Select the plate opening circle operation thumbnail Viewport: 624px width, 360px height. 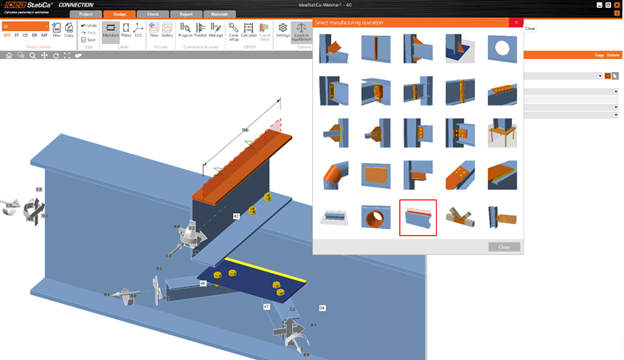(502, 49)
